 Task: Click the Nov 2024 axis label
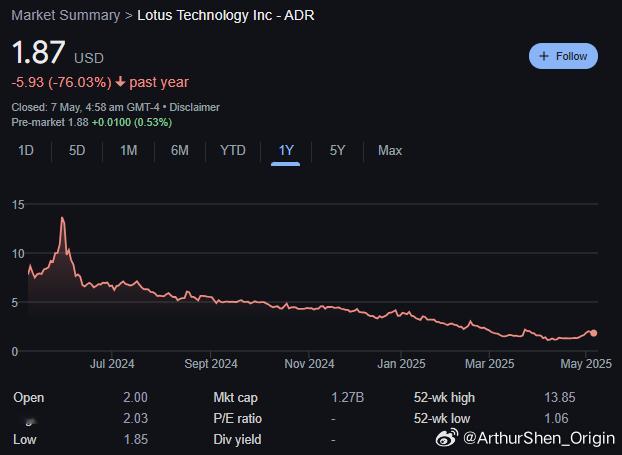coord(309,364)
